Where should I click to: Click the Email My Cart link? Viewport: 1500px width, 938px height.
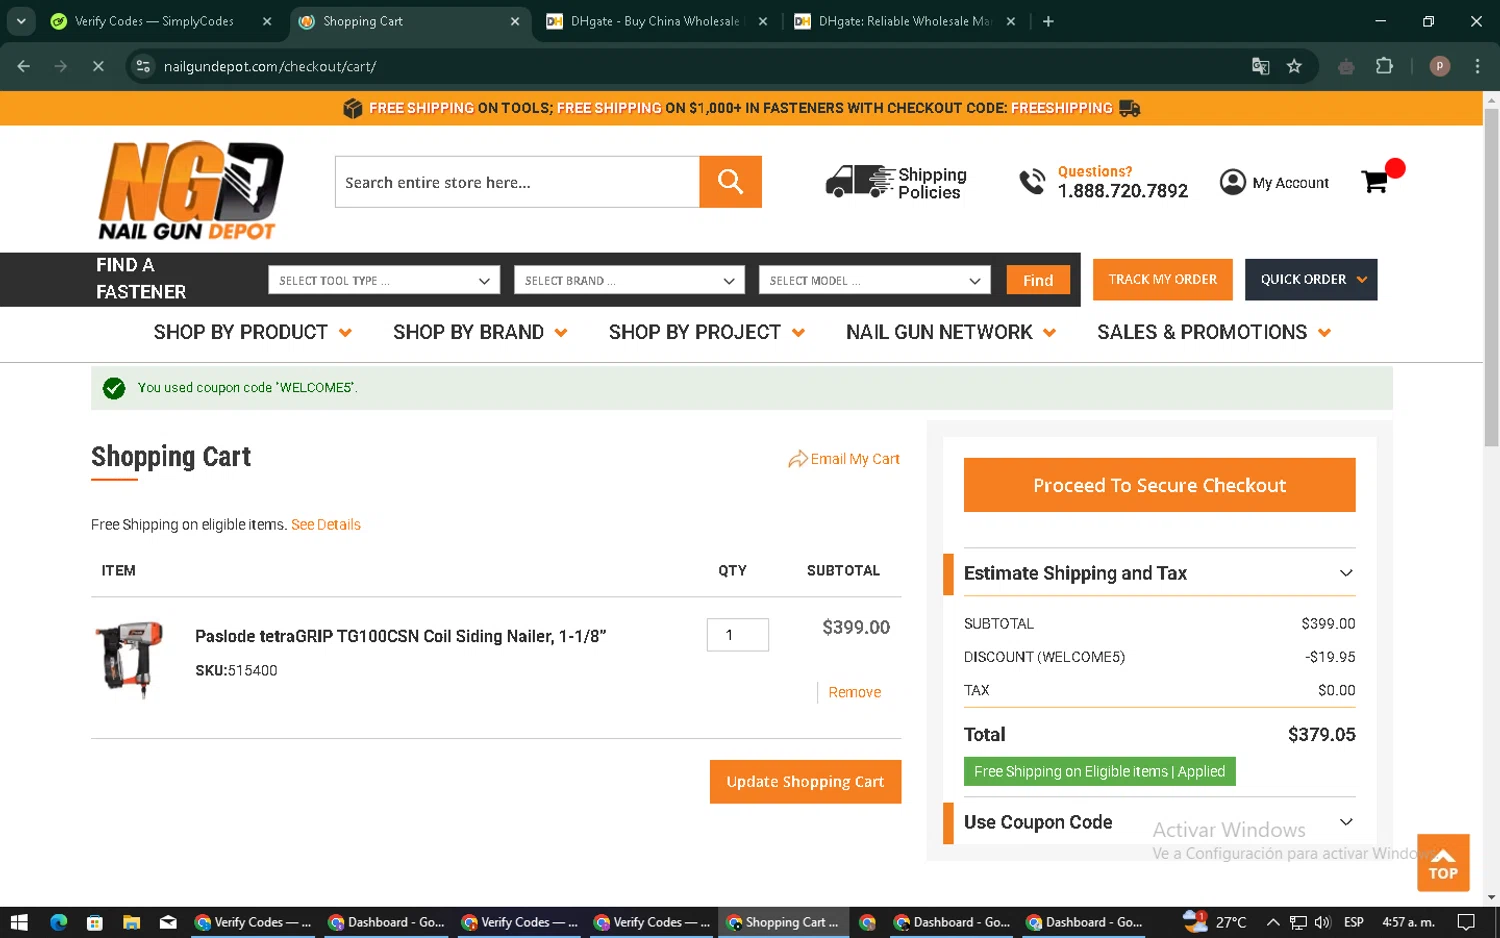coord(844,459)
